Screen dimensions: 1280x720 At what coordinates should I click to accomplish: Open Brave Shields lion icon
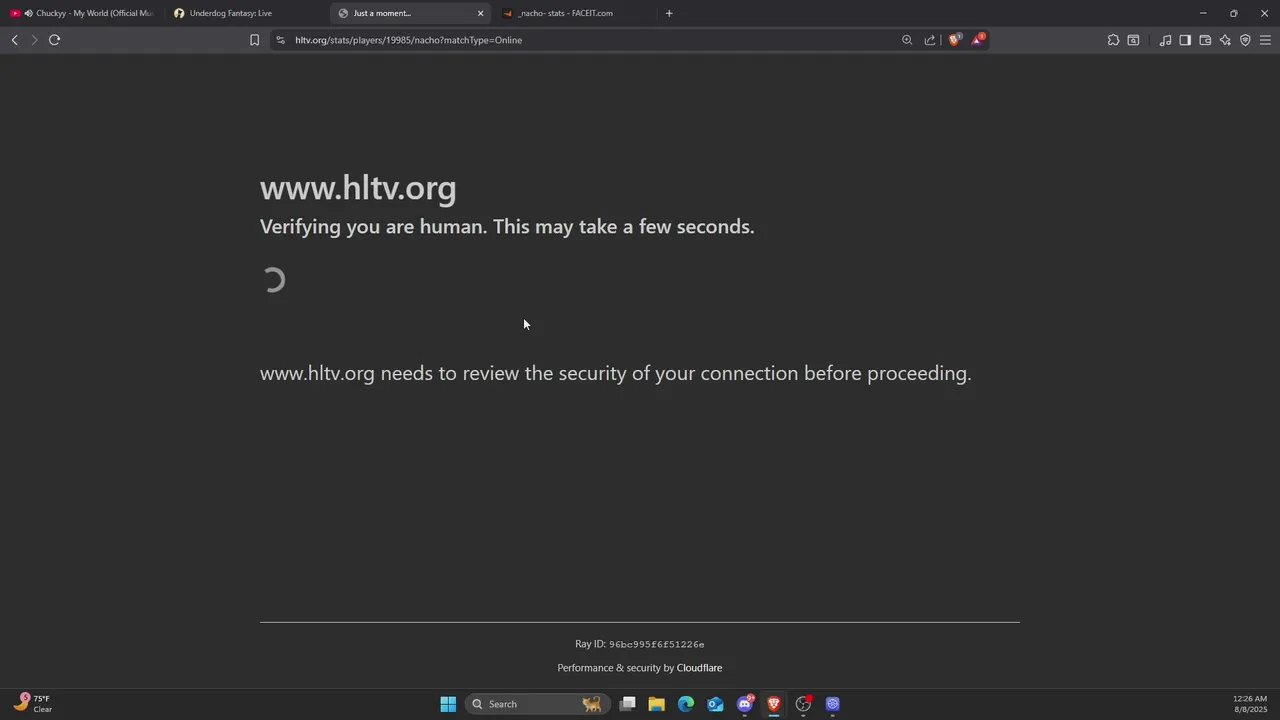coord(954,40)
